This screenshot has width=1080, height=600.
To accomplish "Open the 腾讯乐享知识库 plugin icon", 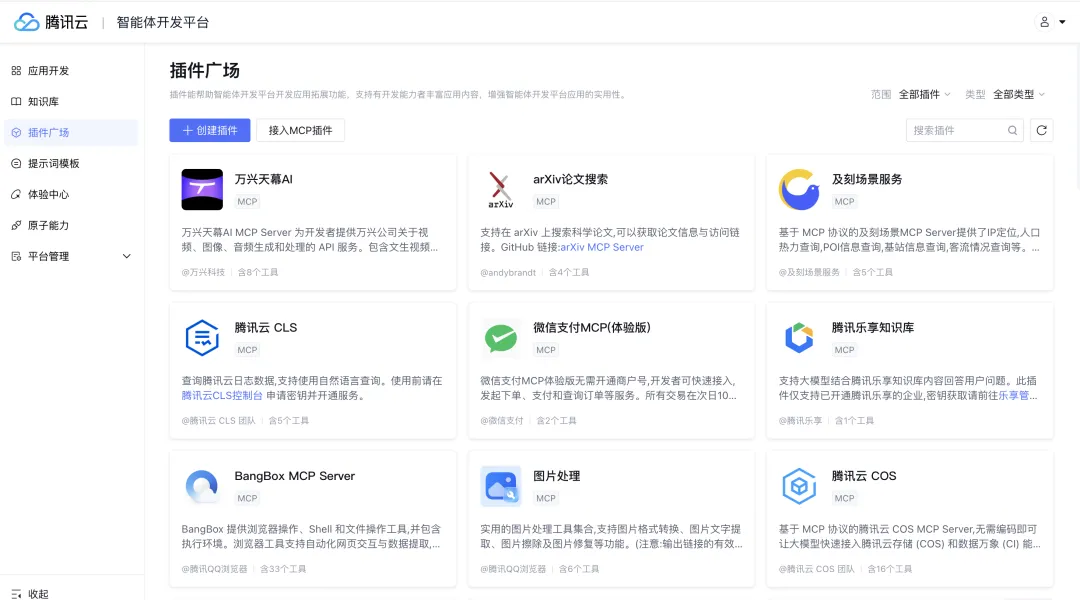I will coord(799,338).
